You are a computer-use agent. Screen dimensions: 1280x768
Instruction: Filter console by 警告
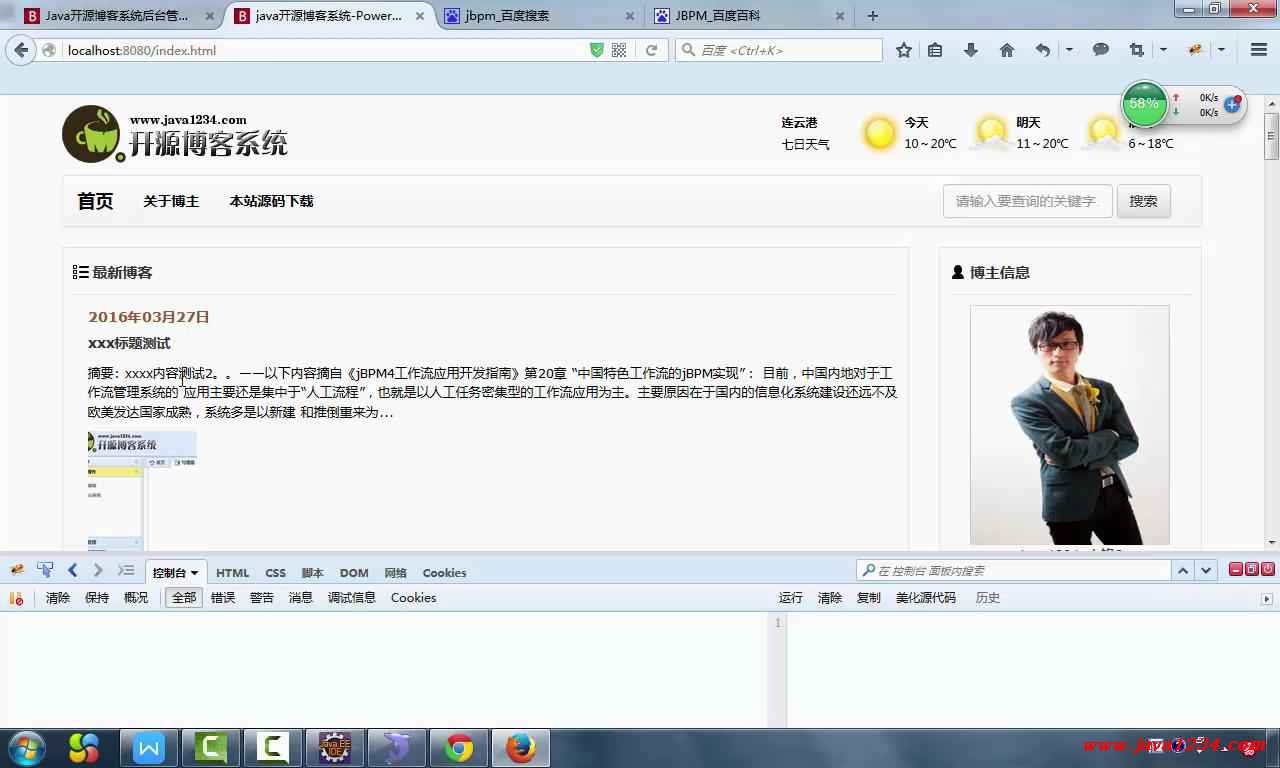pyautogui.click(x=262, y=598)
